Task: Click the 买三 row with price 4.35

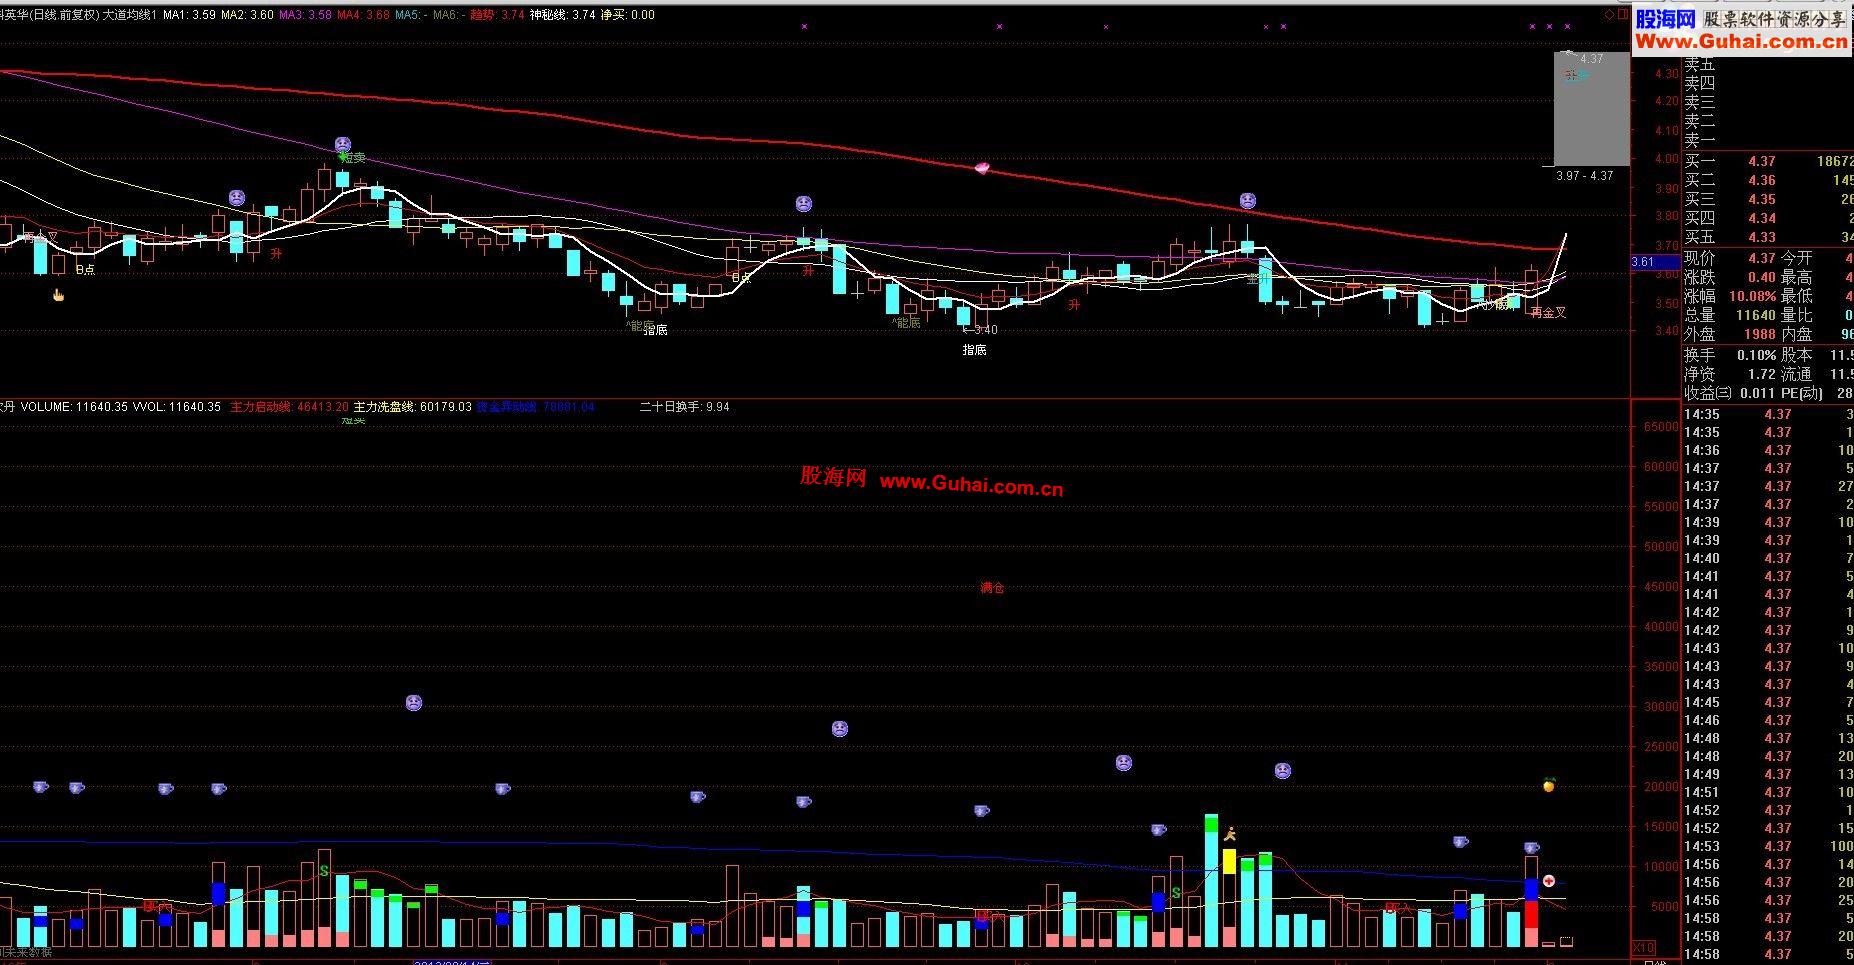Action: pyautogui.click(x=1768, y=199)
